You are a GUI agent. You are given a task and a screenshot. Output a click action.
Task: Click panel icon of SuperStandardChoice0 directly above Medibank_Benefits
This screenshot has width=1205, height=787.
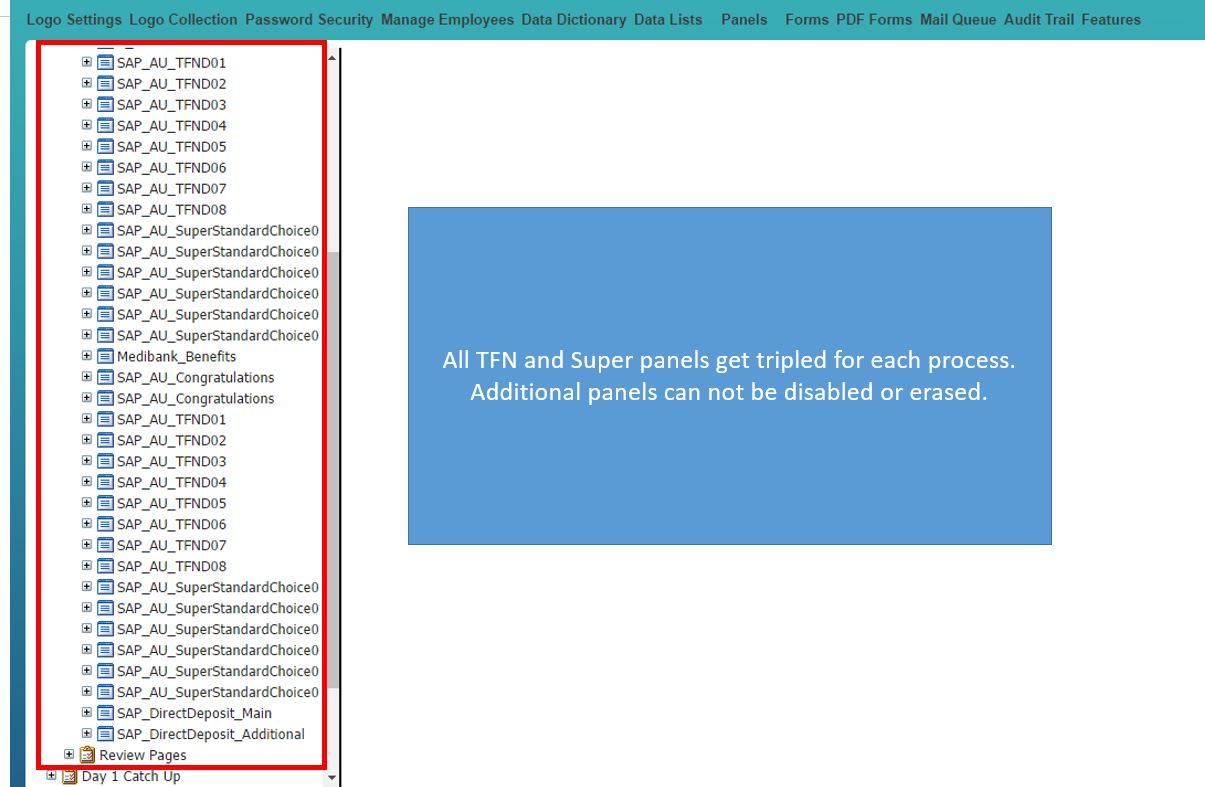[105, 335]
